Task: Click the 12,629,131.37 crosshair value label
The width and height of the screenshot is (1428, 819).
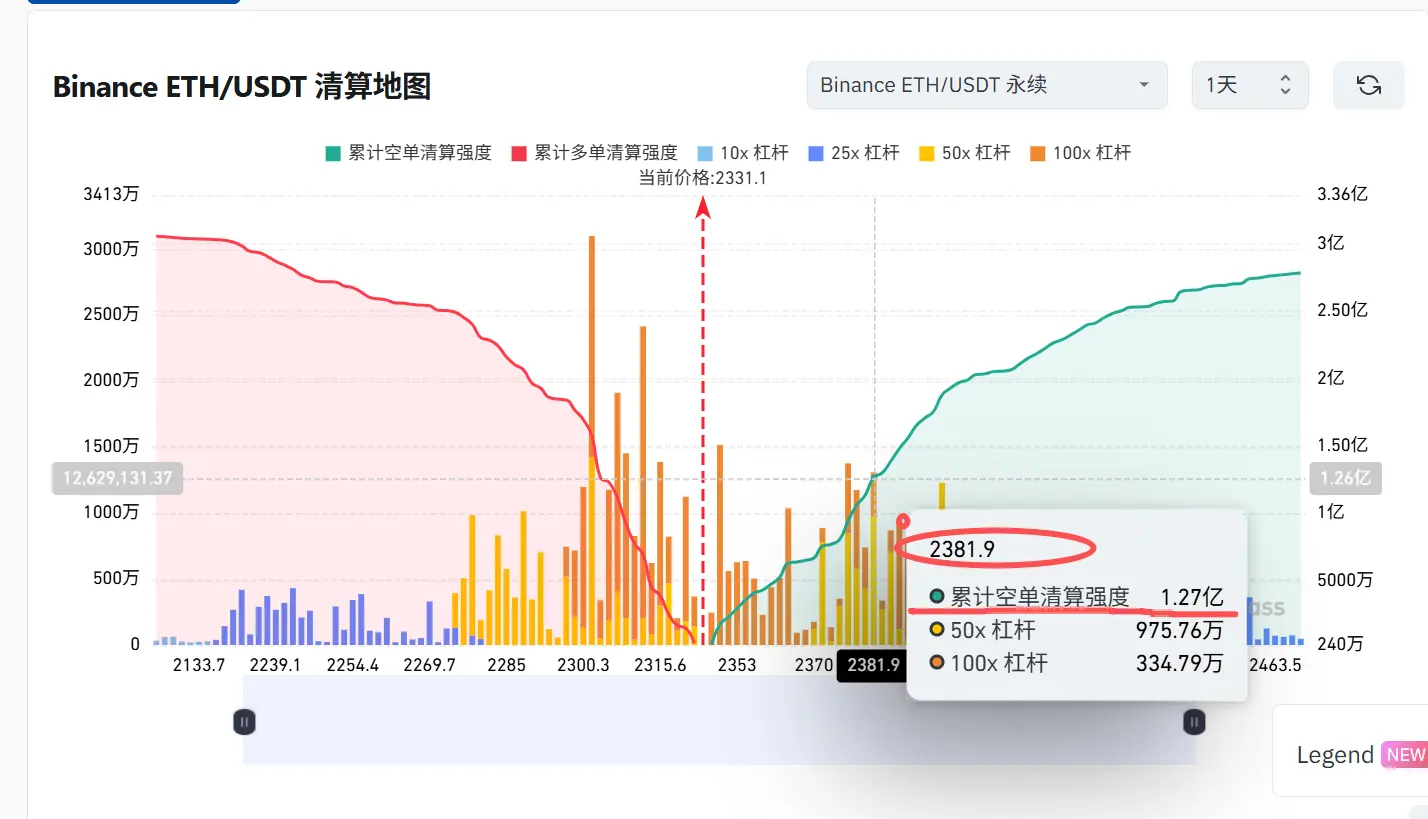Action: 118,479
